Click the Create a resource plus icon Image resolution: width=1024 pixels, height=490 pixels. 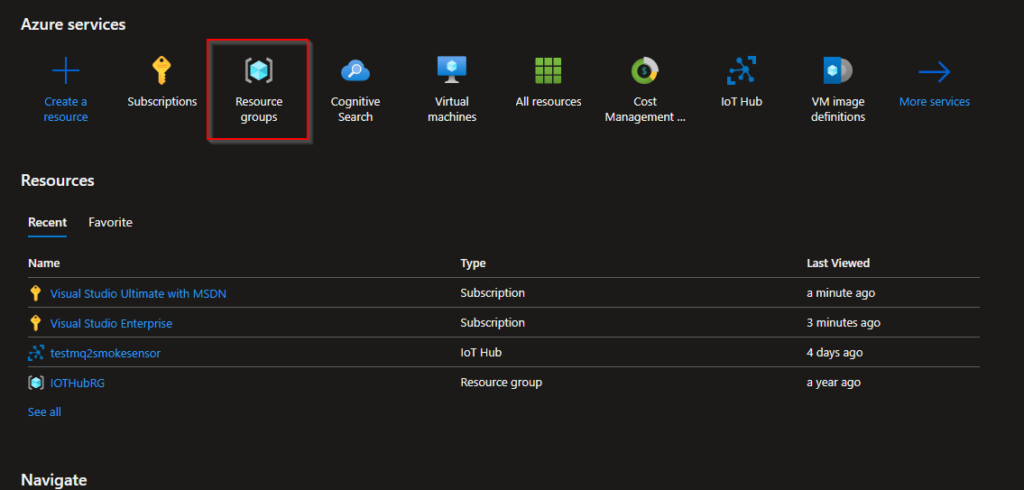[x=65, y=71]
